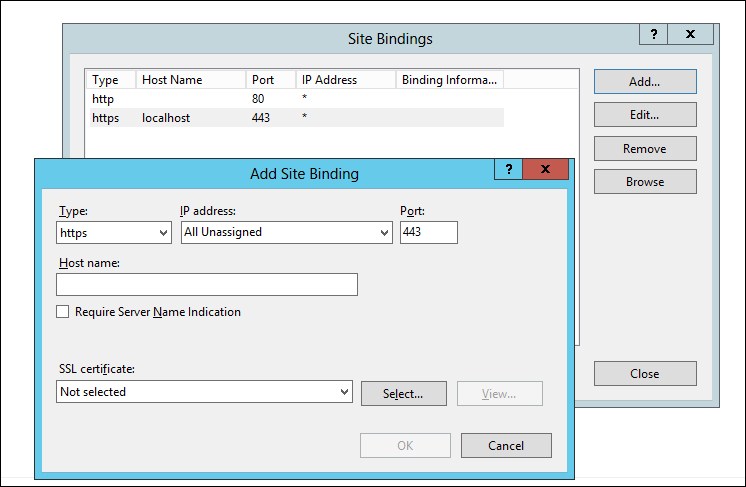Click the help question mark in Site Bindings

654,34
